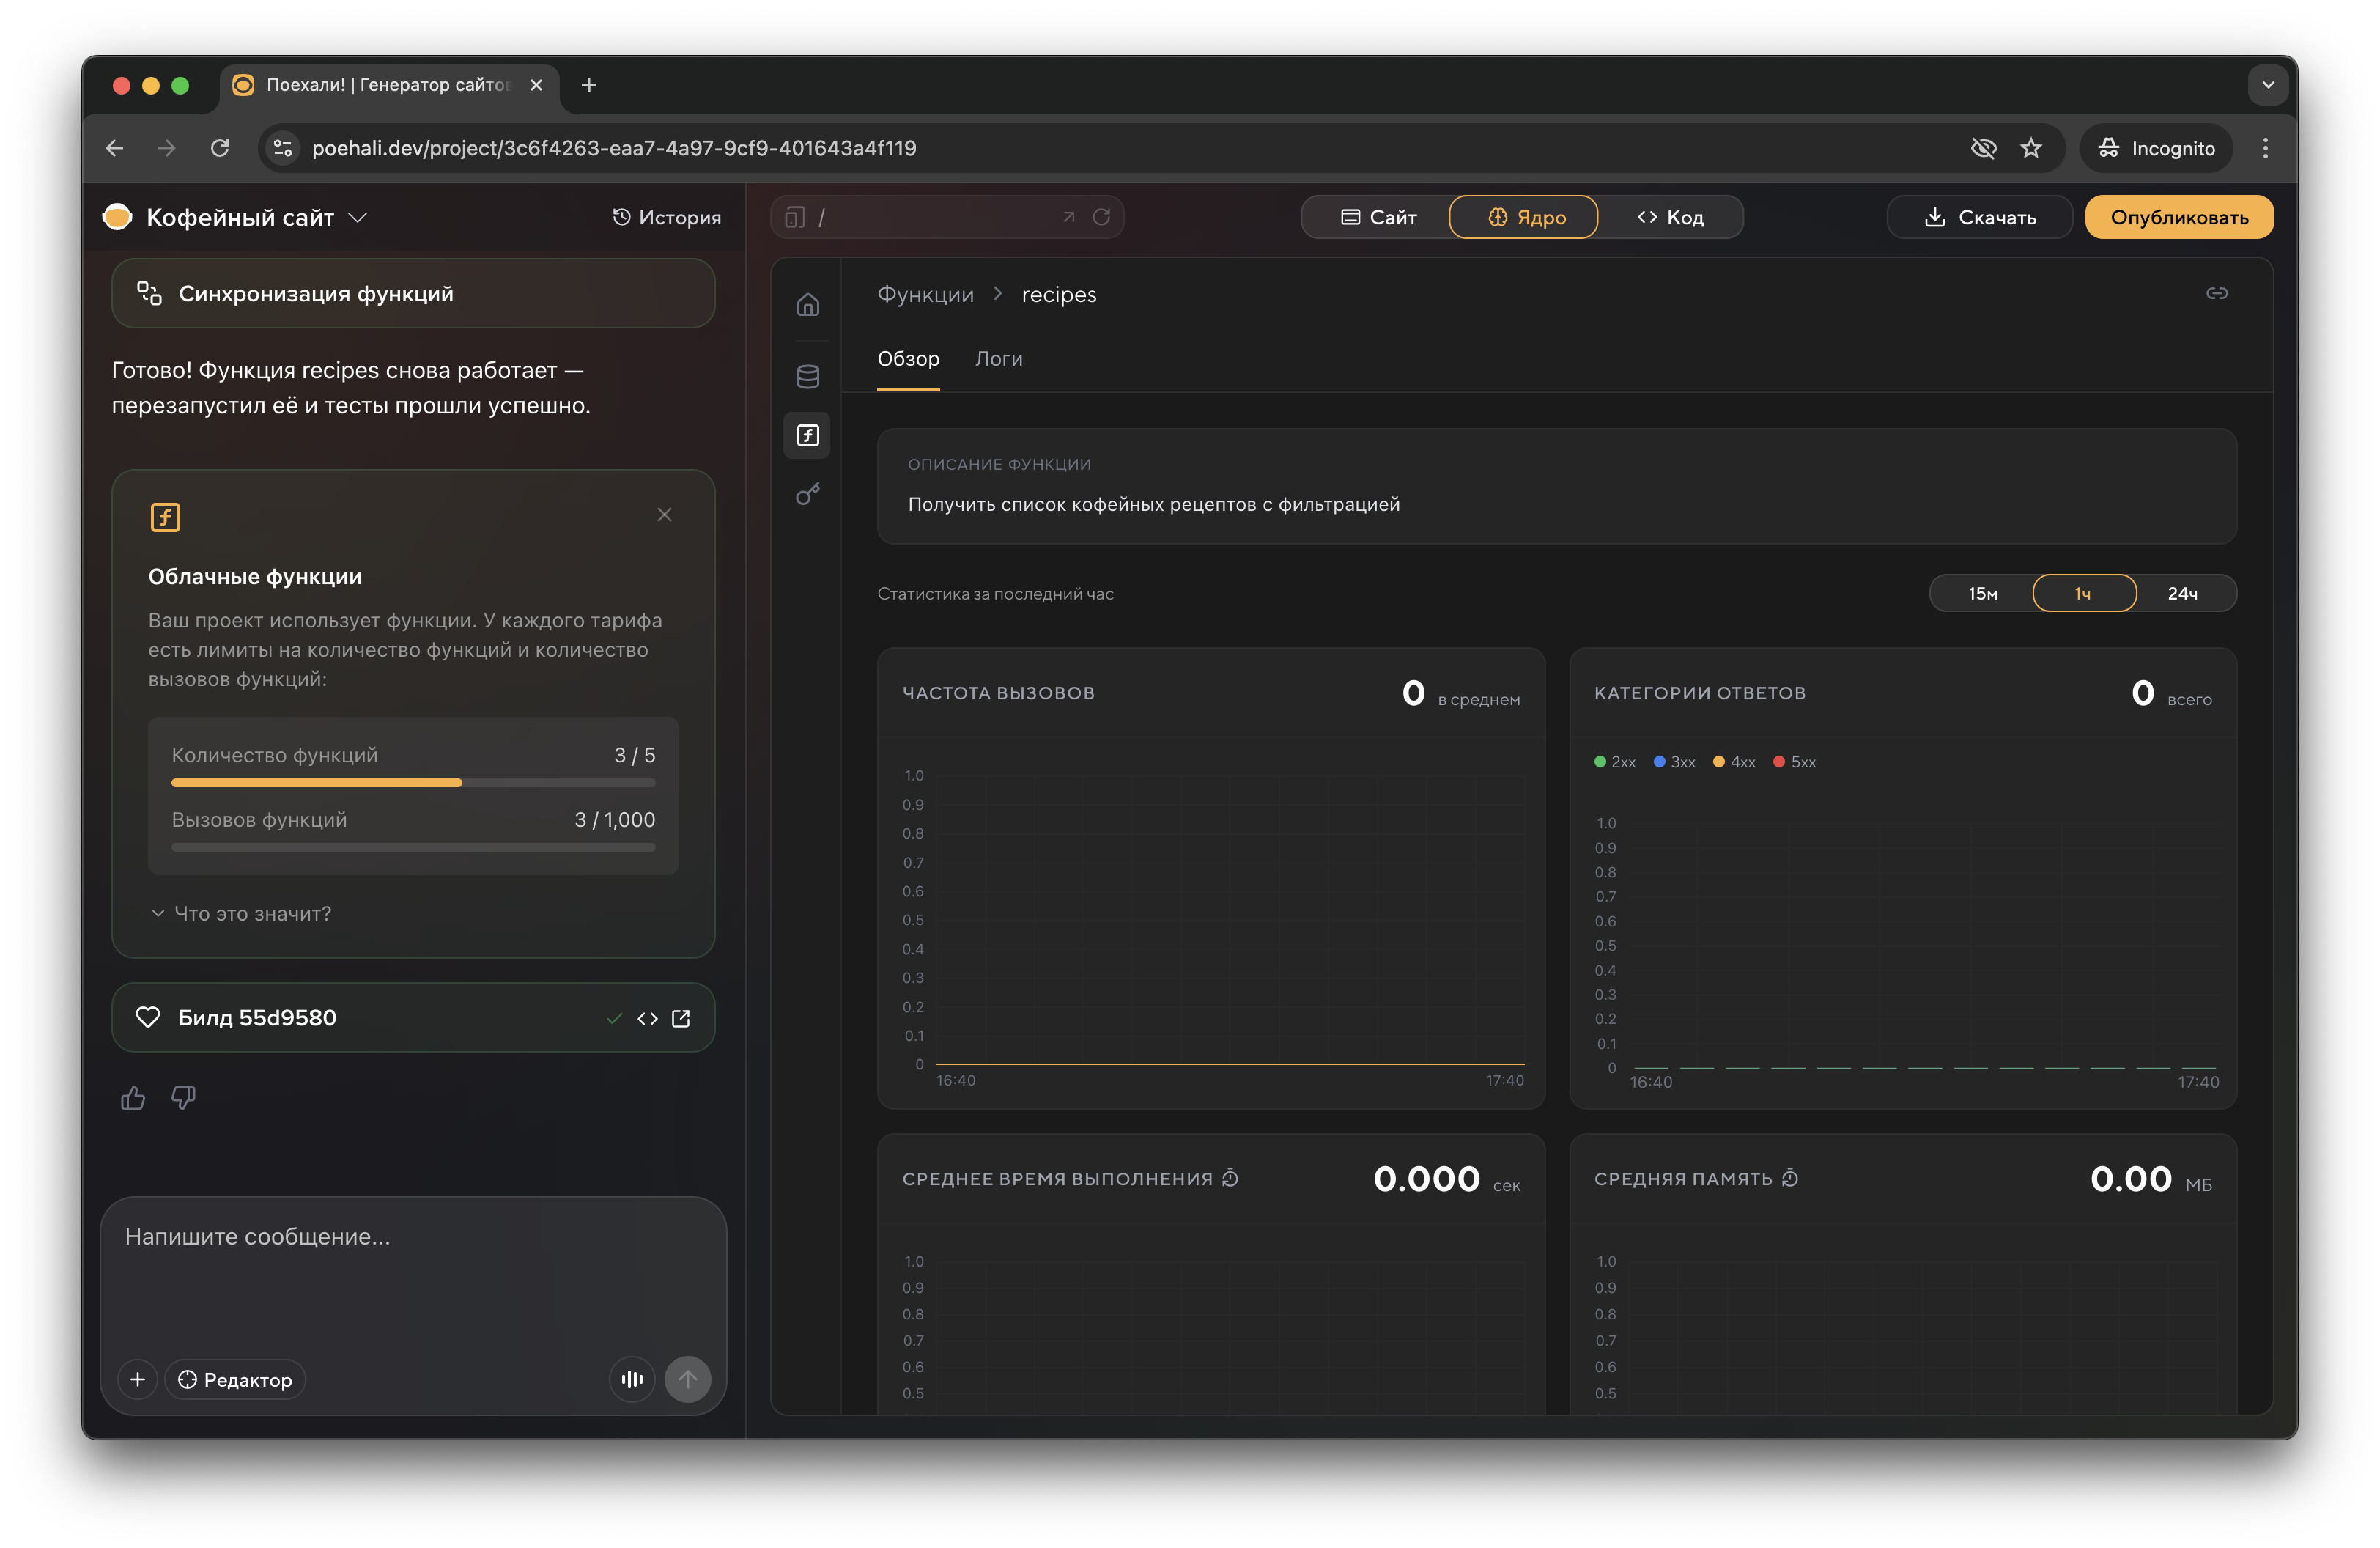View code of build 55d9580
This screenshot has width=2380, height=1548.
(x=647, y=1018)
